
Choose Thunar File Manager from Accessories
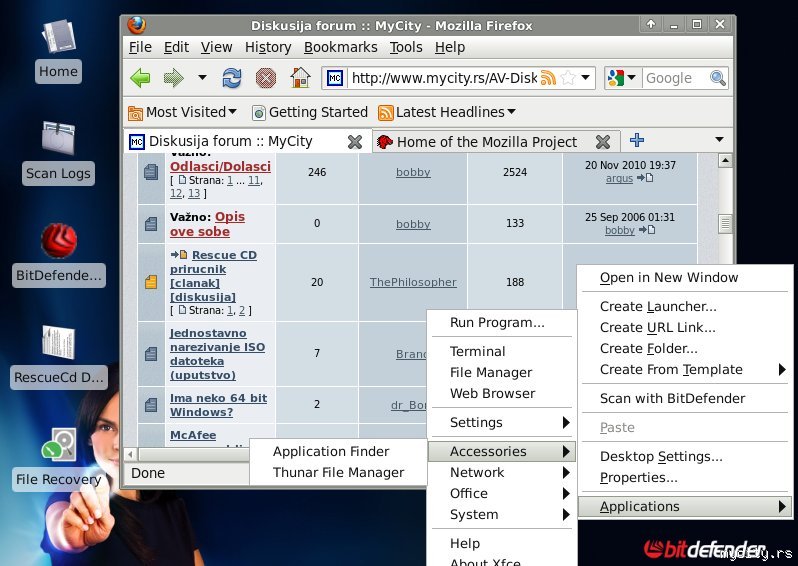[x=338, y=472]
